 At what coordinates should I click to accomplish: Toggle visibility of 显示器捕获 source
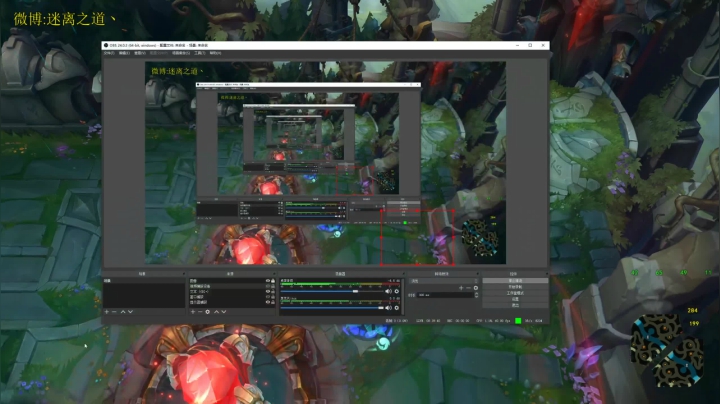(268, 302)
